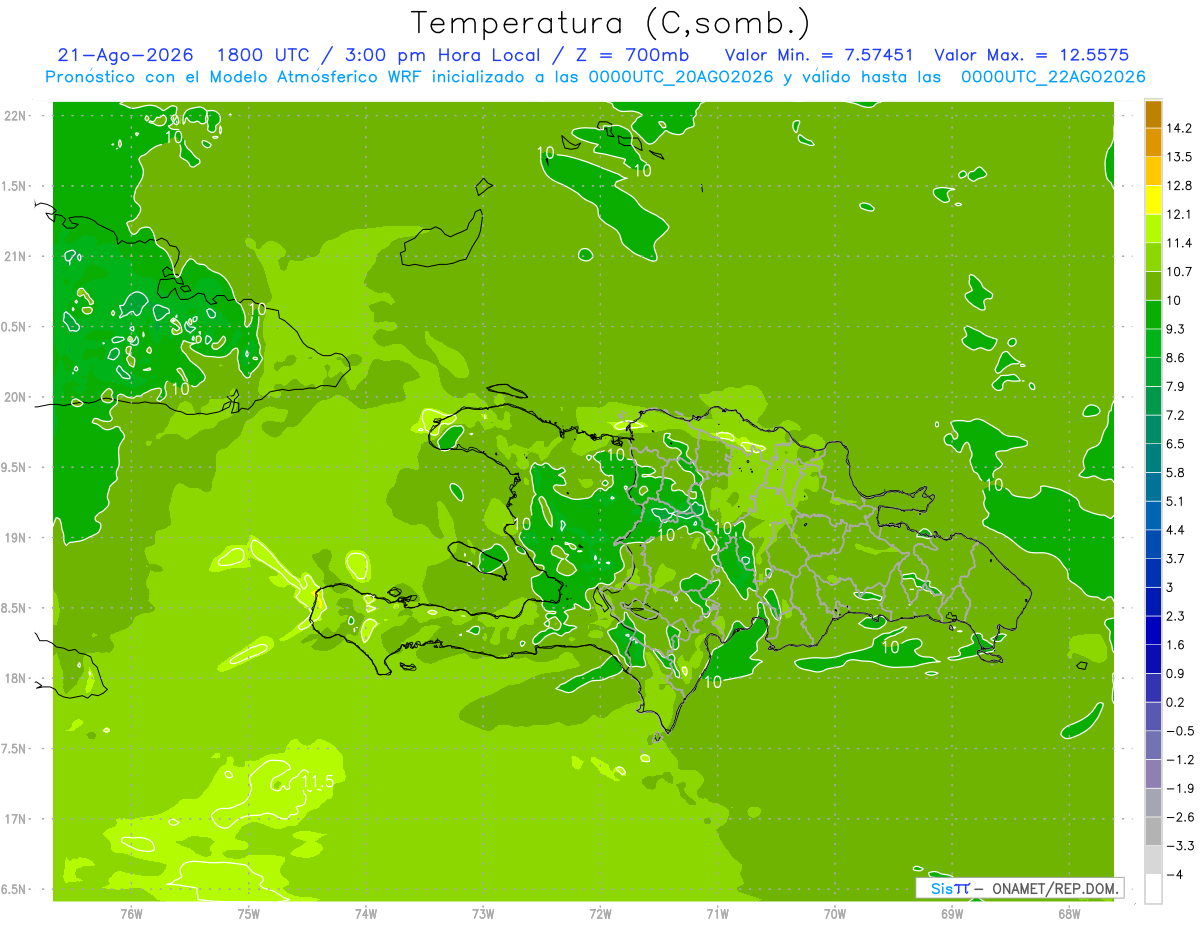Click the '8.6' colorbar value

pyautogui.click(x=1176, y=357)
